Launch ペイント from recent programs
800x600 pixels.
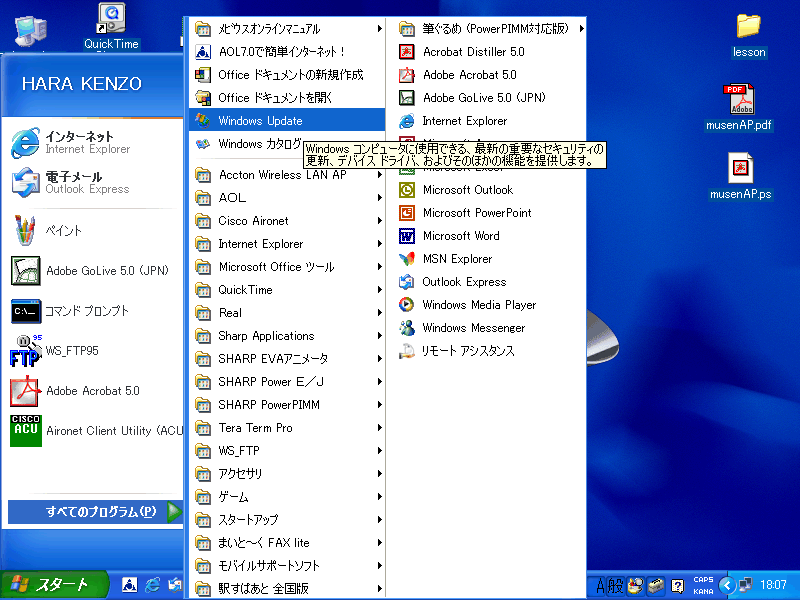[x=93, y=230]
